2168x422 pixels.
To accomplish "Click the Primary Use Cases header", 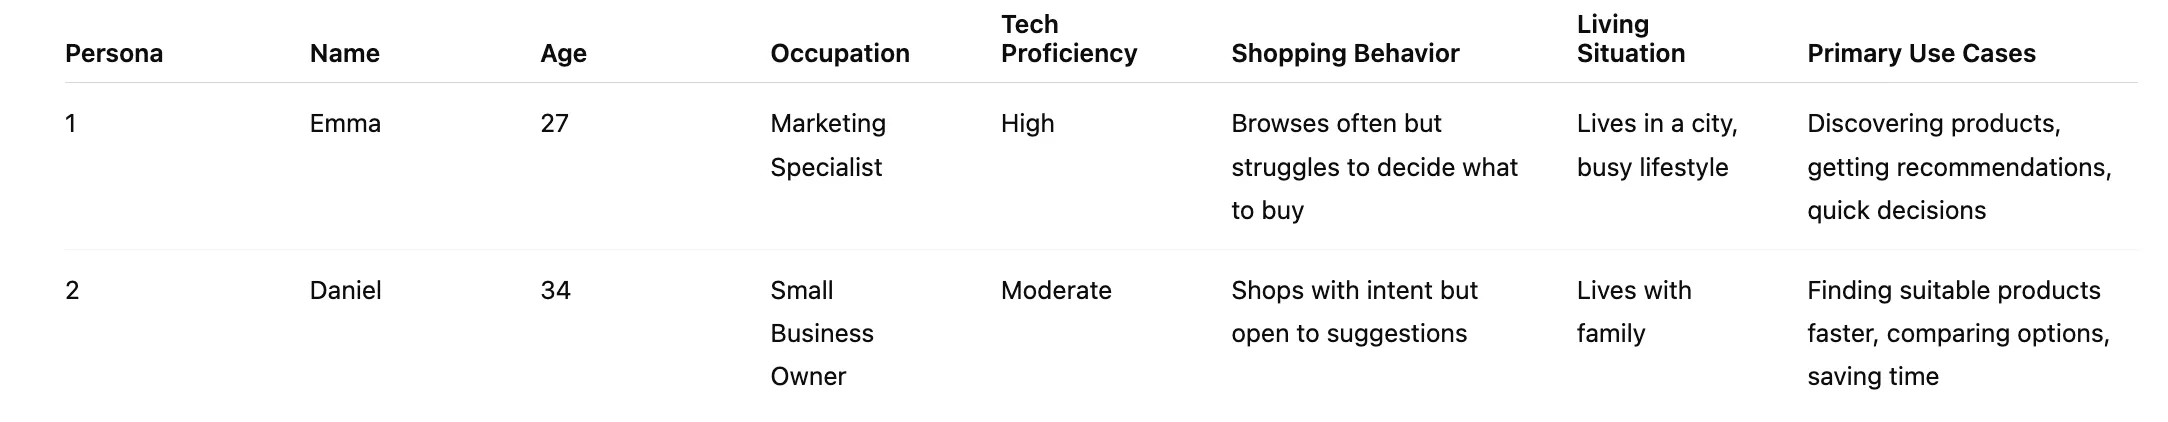I will pos(1920,53).
